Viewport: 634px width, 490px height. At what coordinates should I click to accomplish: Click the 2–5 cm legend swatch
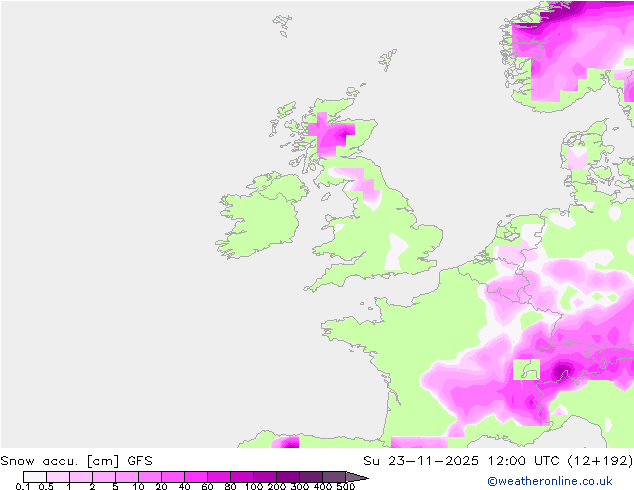(x=104, y=477)
